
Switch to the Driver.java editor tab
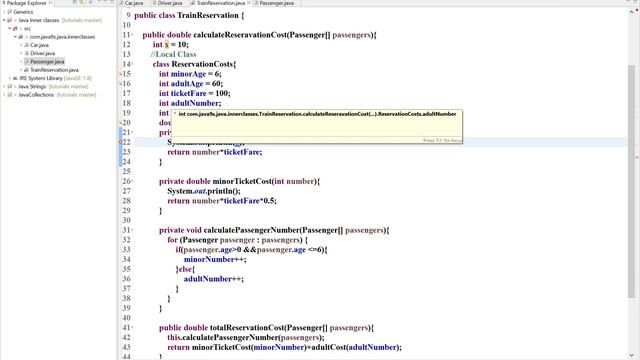point(167,3)
